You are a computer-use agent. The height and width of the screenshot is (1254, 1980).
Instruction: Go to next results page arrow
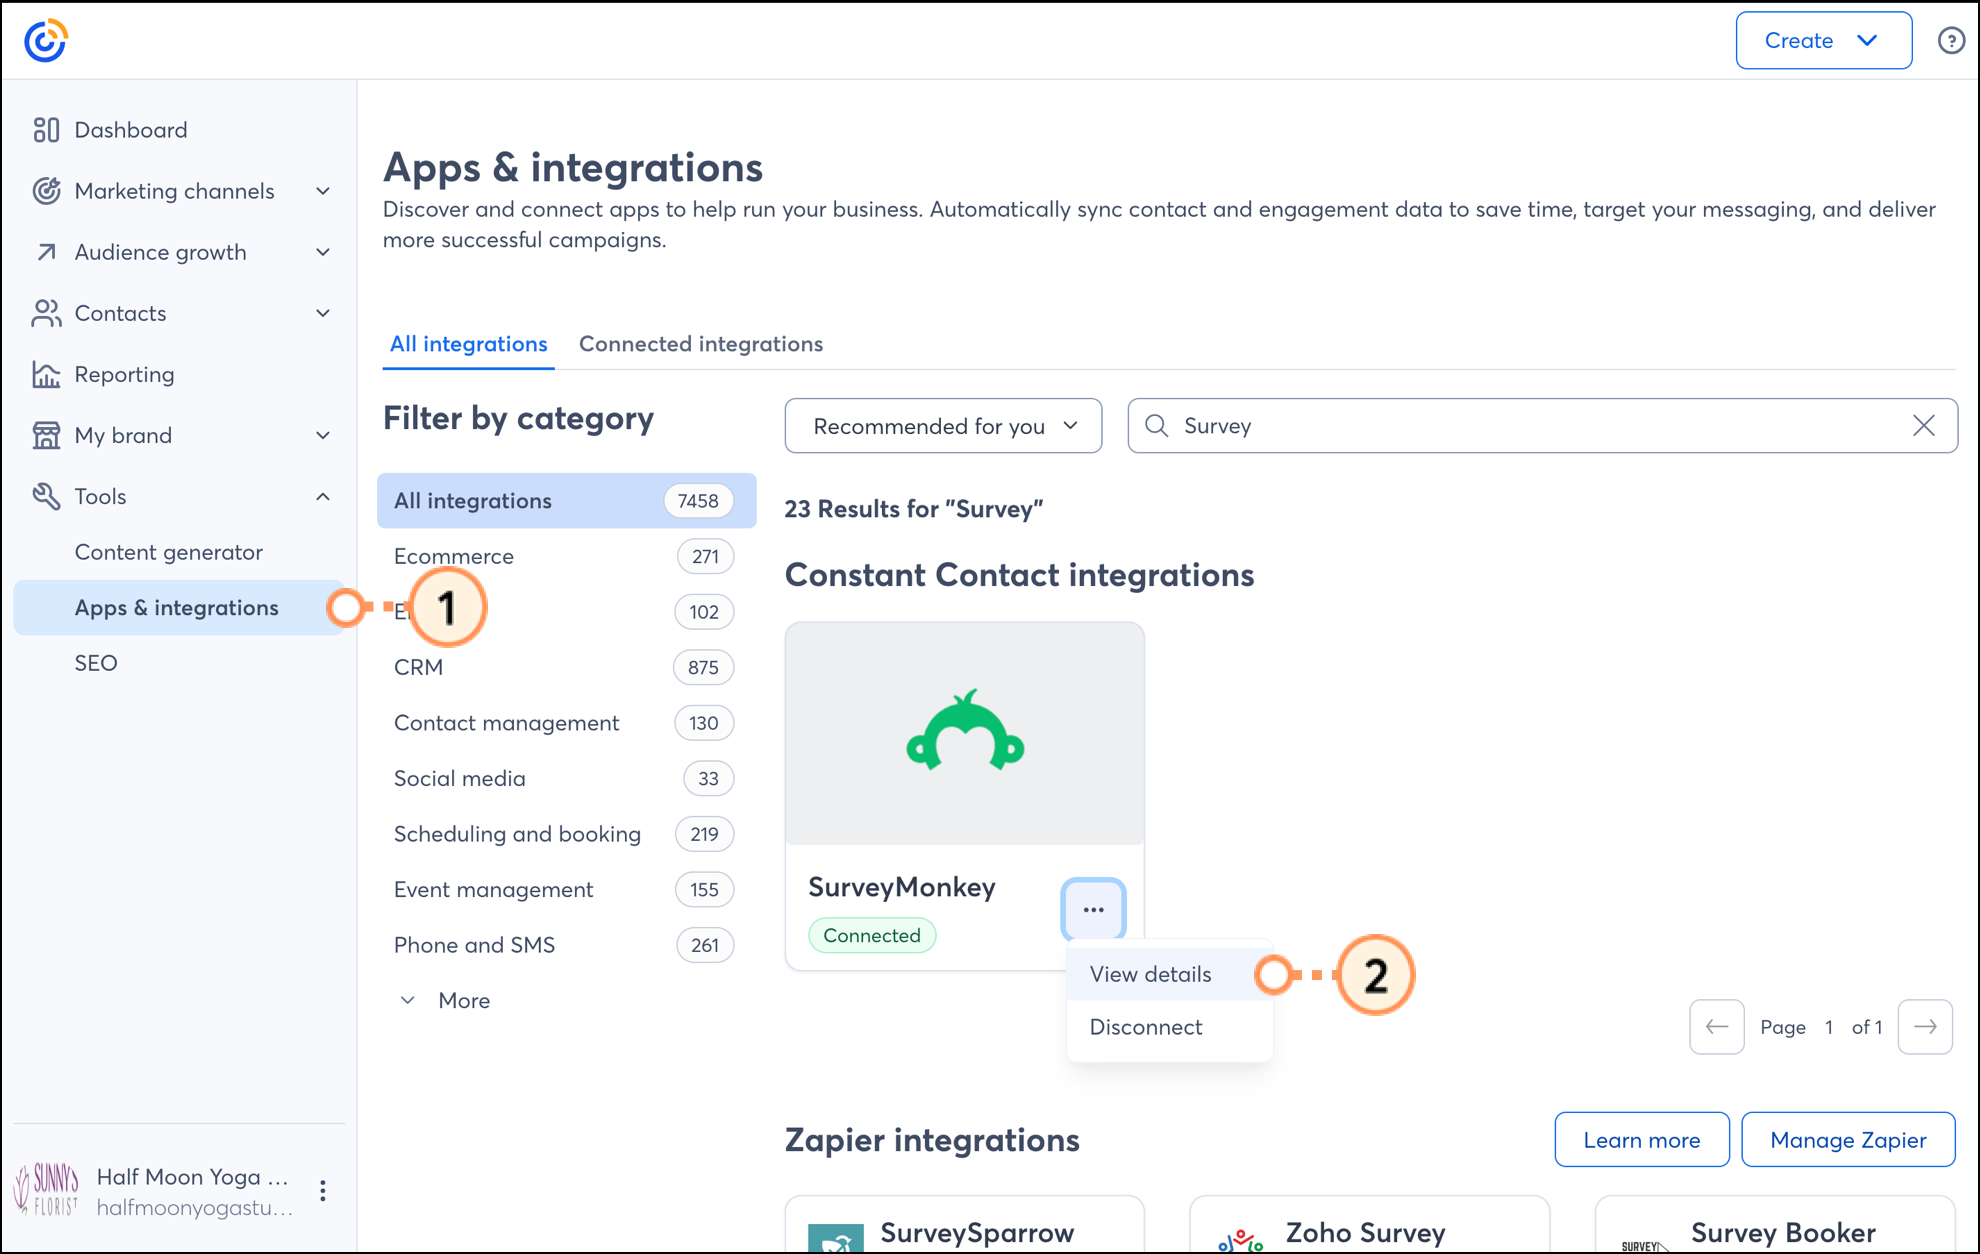click(1925, 1027)
